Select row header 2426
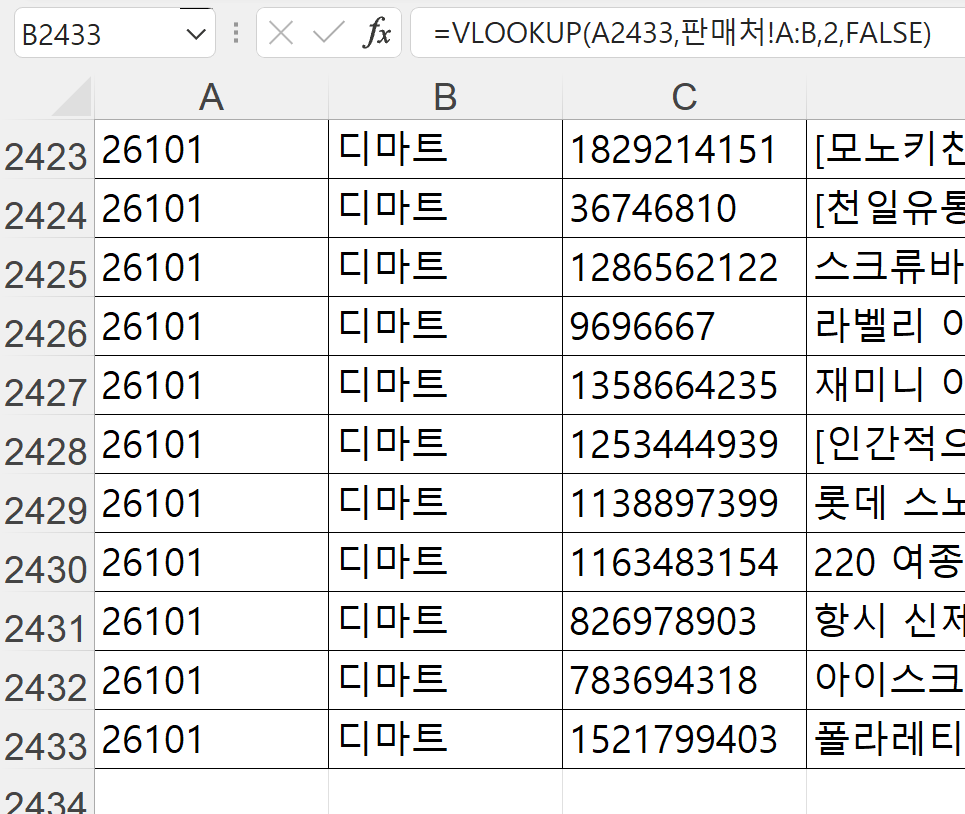Image resolution: width=965 pixels, height=814 pixels. 47,327
